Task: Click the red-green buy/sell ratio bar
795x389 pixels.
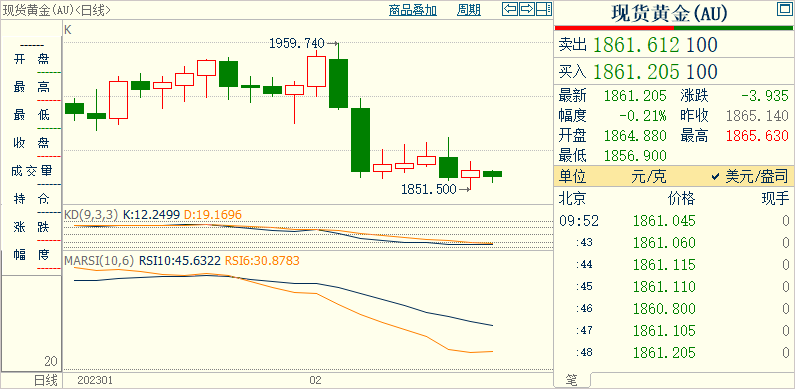Action: click(674, 28)
